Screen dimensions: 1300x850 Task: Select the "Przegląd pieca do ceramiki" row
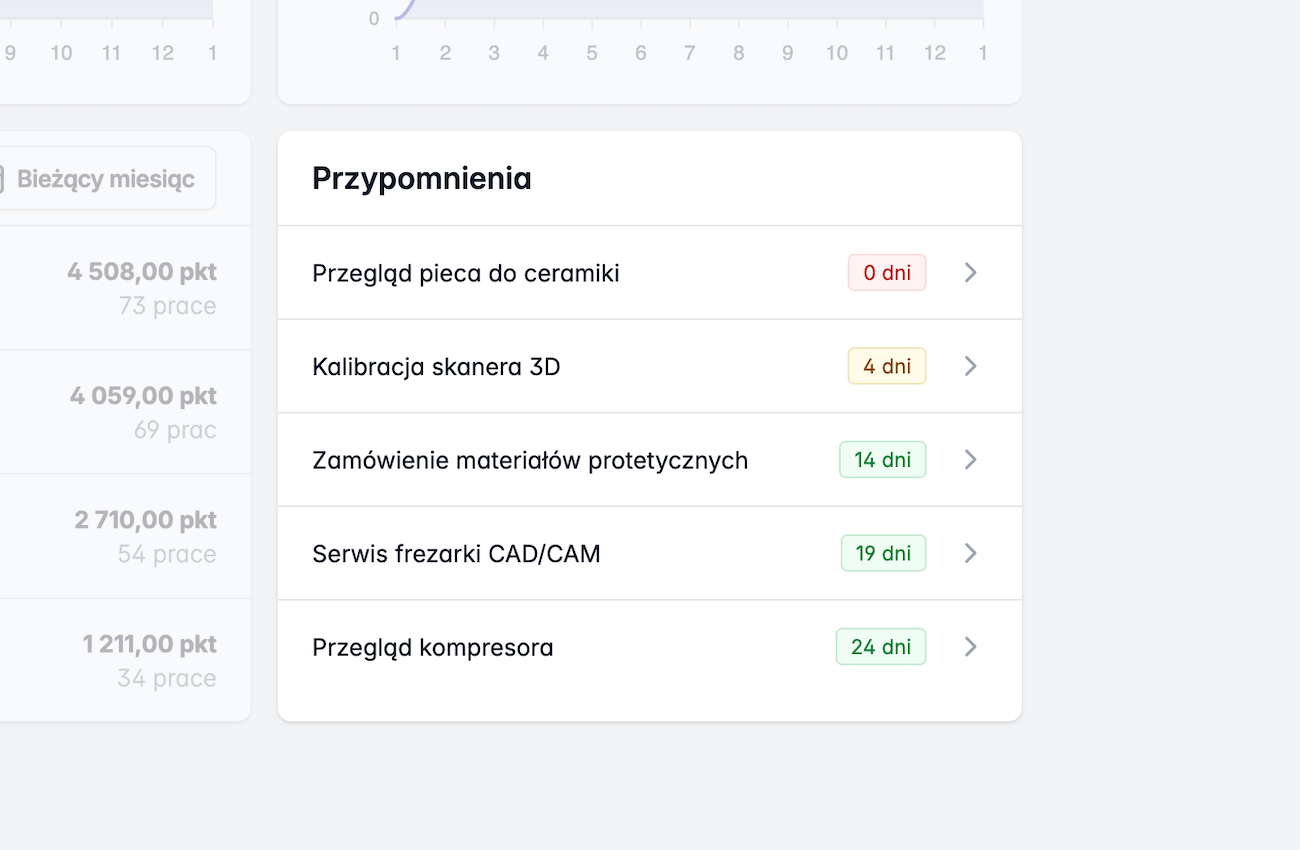[x=465, y=272]
